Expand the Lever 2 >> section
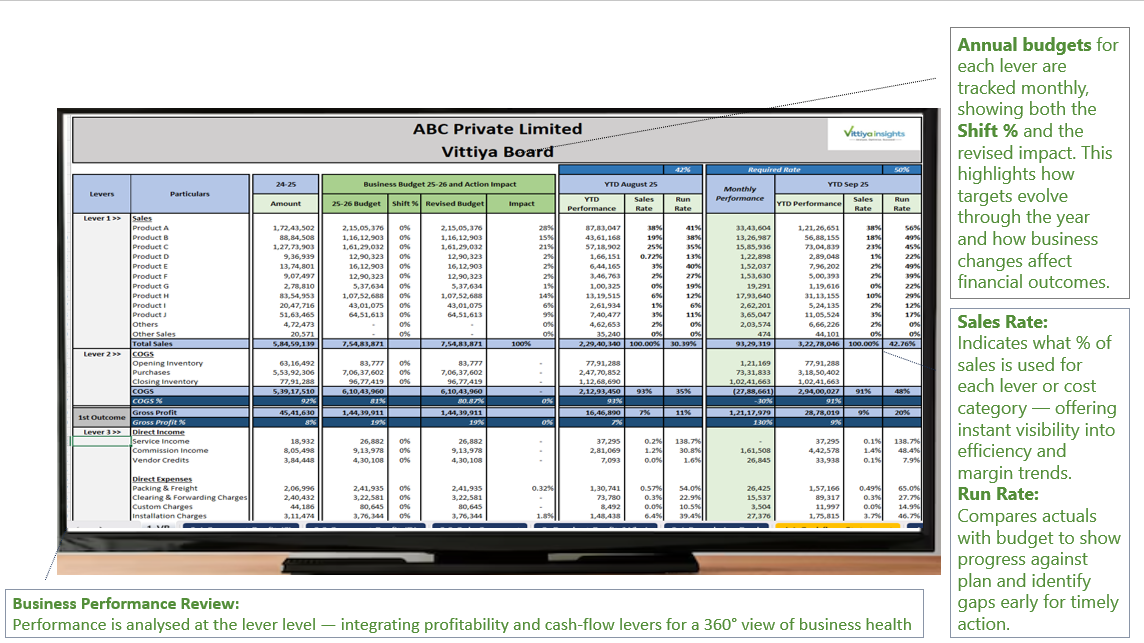Screen dimensions: 1144x643 tap(101, 354)
